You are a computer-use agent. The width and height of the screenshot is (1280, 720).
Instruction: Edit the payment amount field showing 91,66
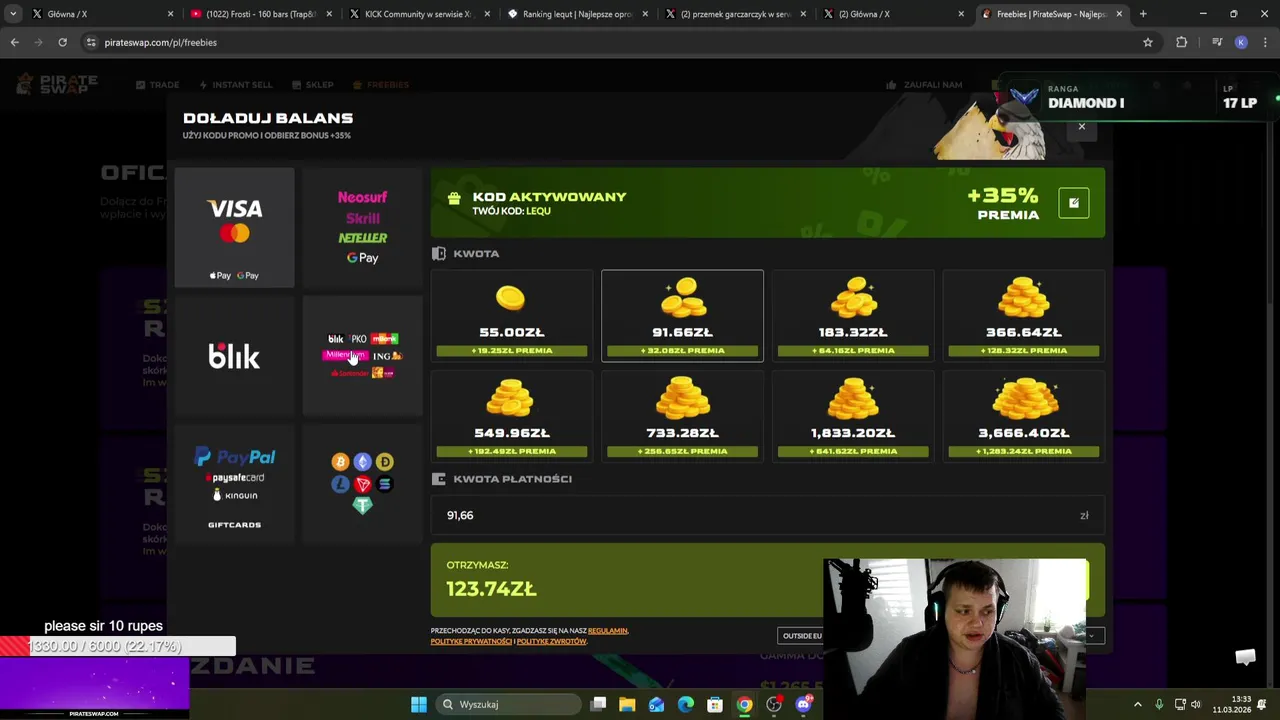[x=767, y=515]
